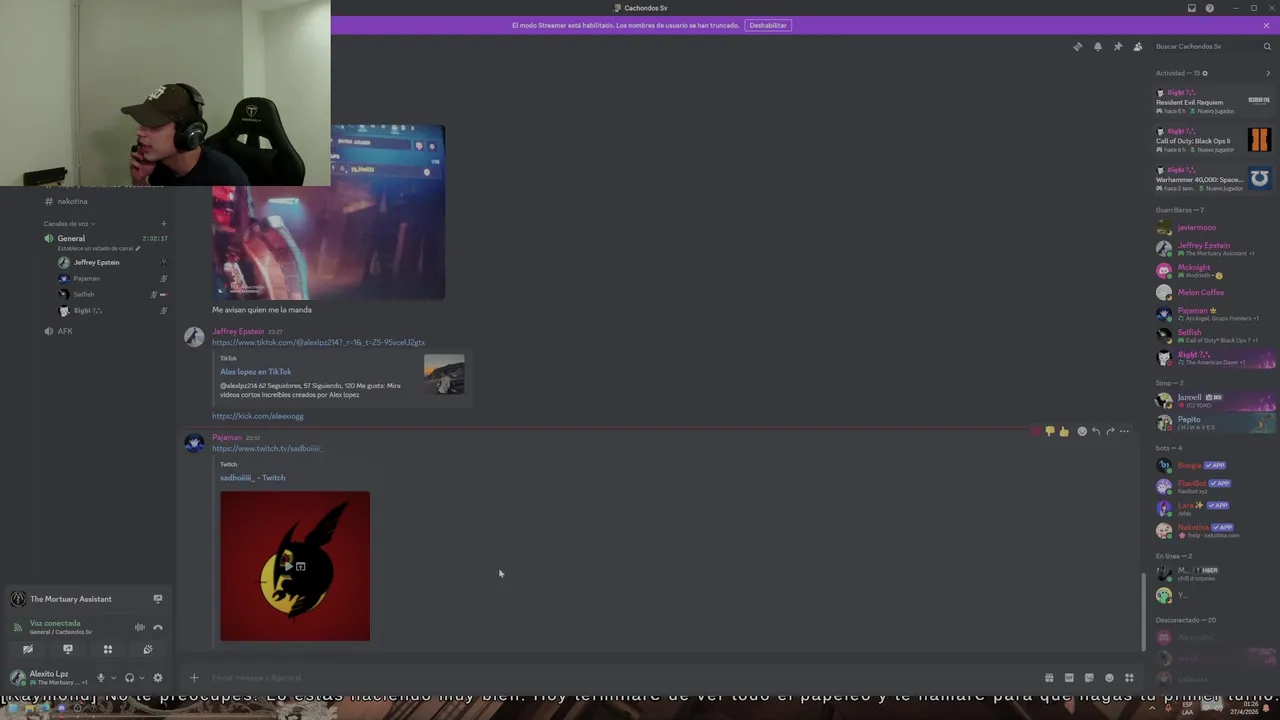Open the Alexito Lpz user profile area
This screenshot has width=1280, height=720.
pos(48,678)
